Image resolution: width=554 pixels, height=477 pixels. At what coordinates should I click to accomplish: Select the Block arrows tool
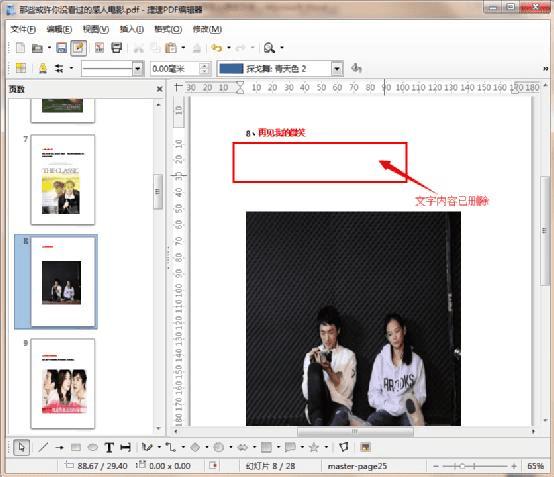coord(243,447)
